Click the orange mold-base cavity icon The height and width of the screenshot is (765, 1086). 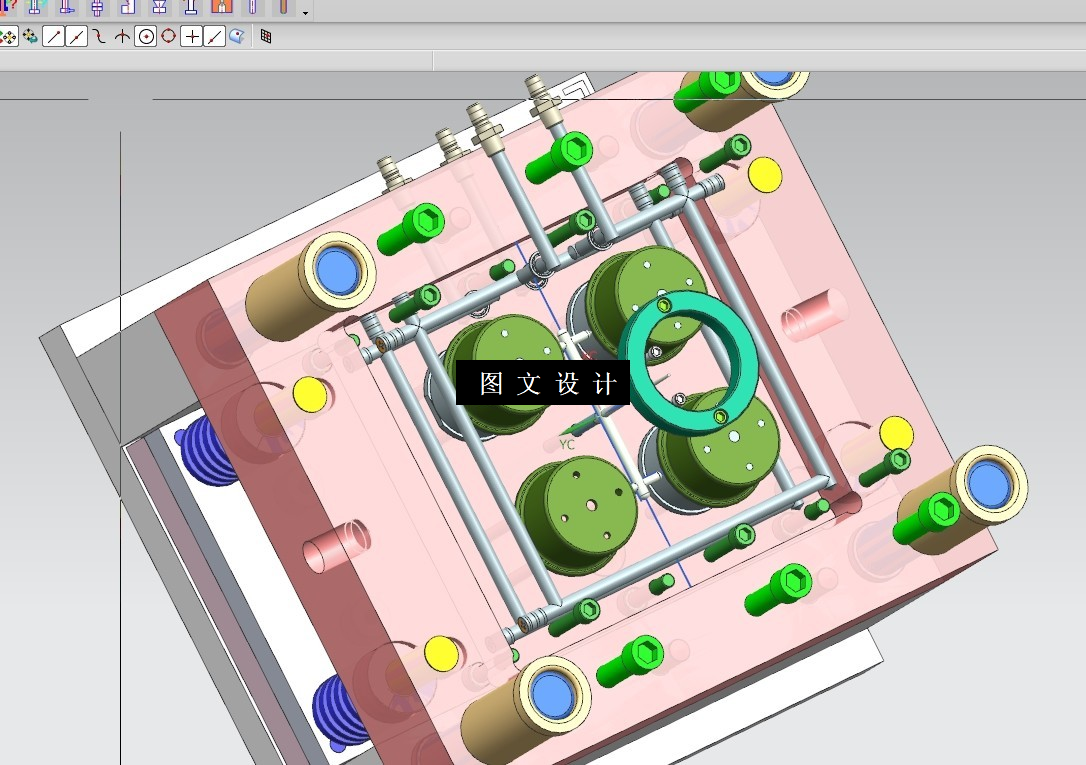(222, 7)
